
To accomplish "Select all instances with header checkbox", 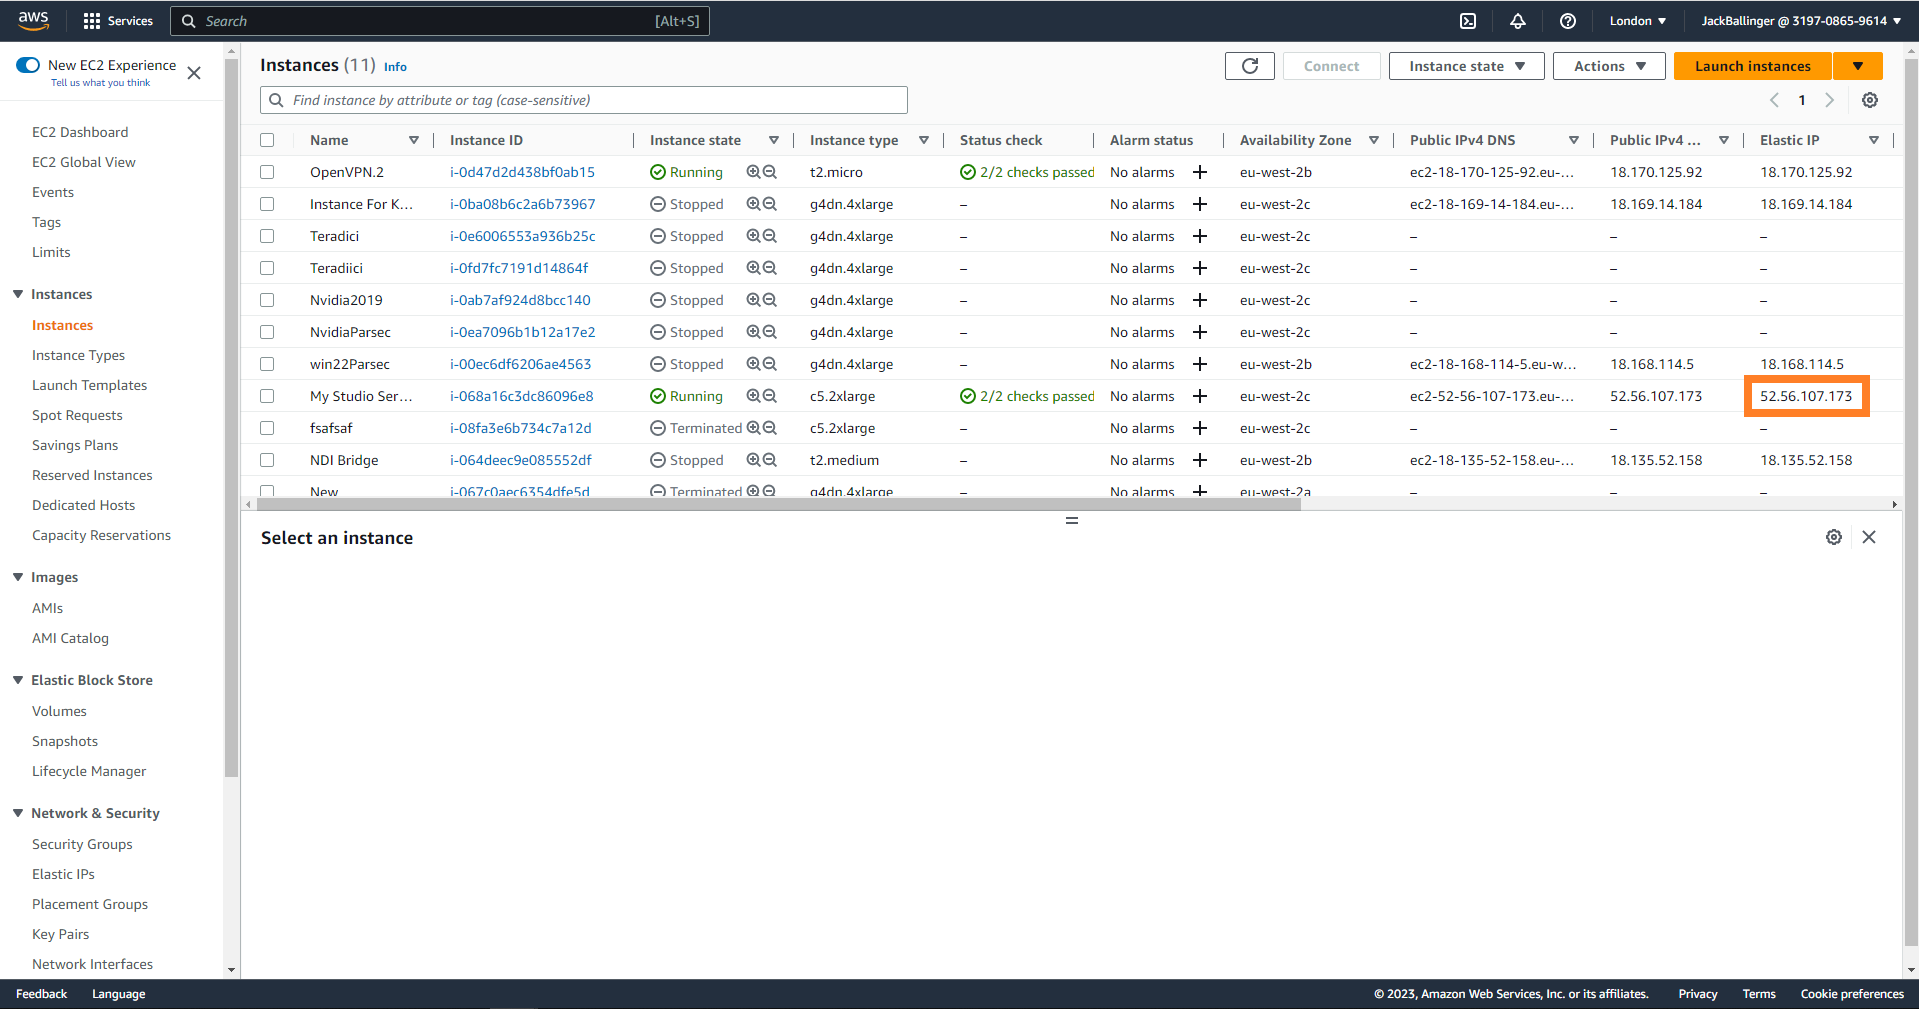I will [x=267, y=140].
